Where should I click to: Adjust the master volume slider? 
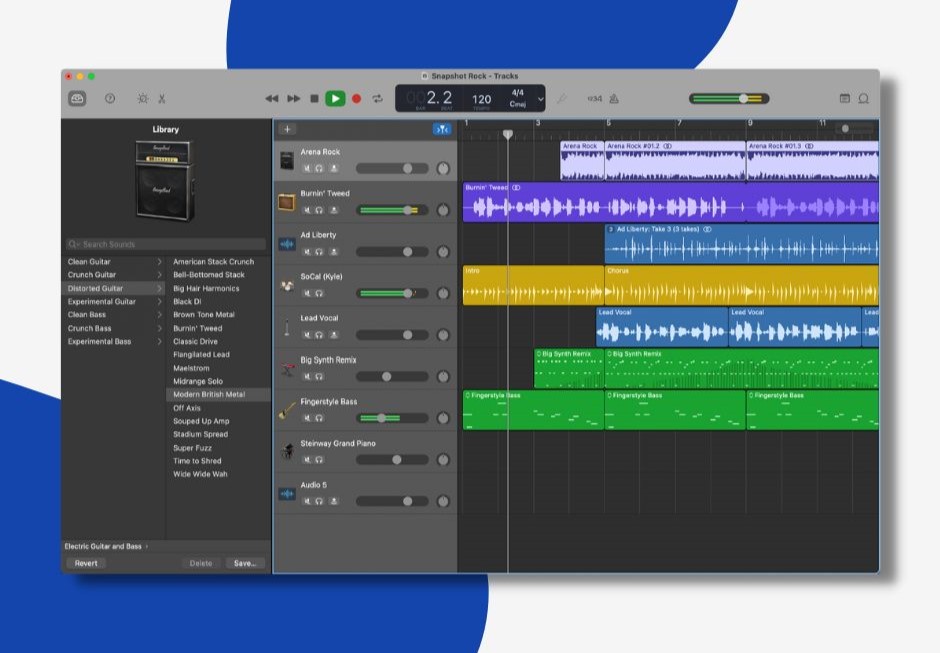coord(743,99)
